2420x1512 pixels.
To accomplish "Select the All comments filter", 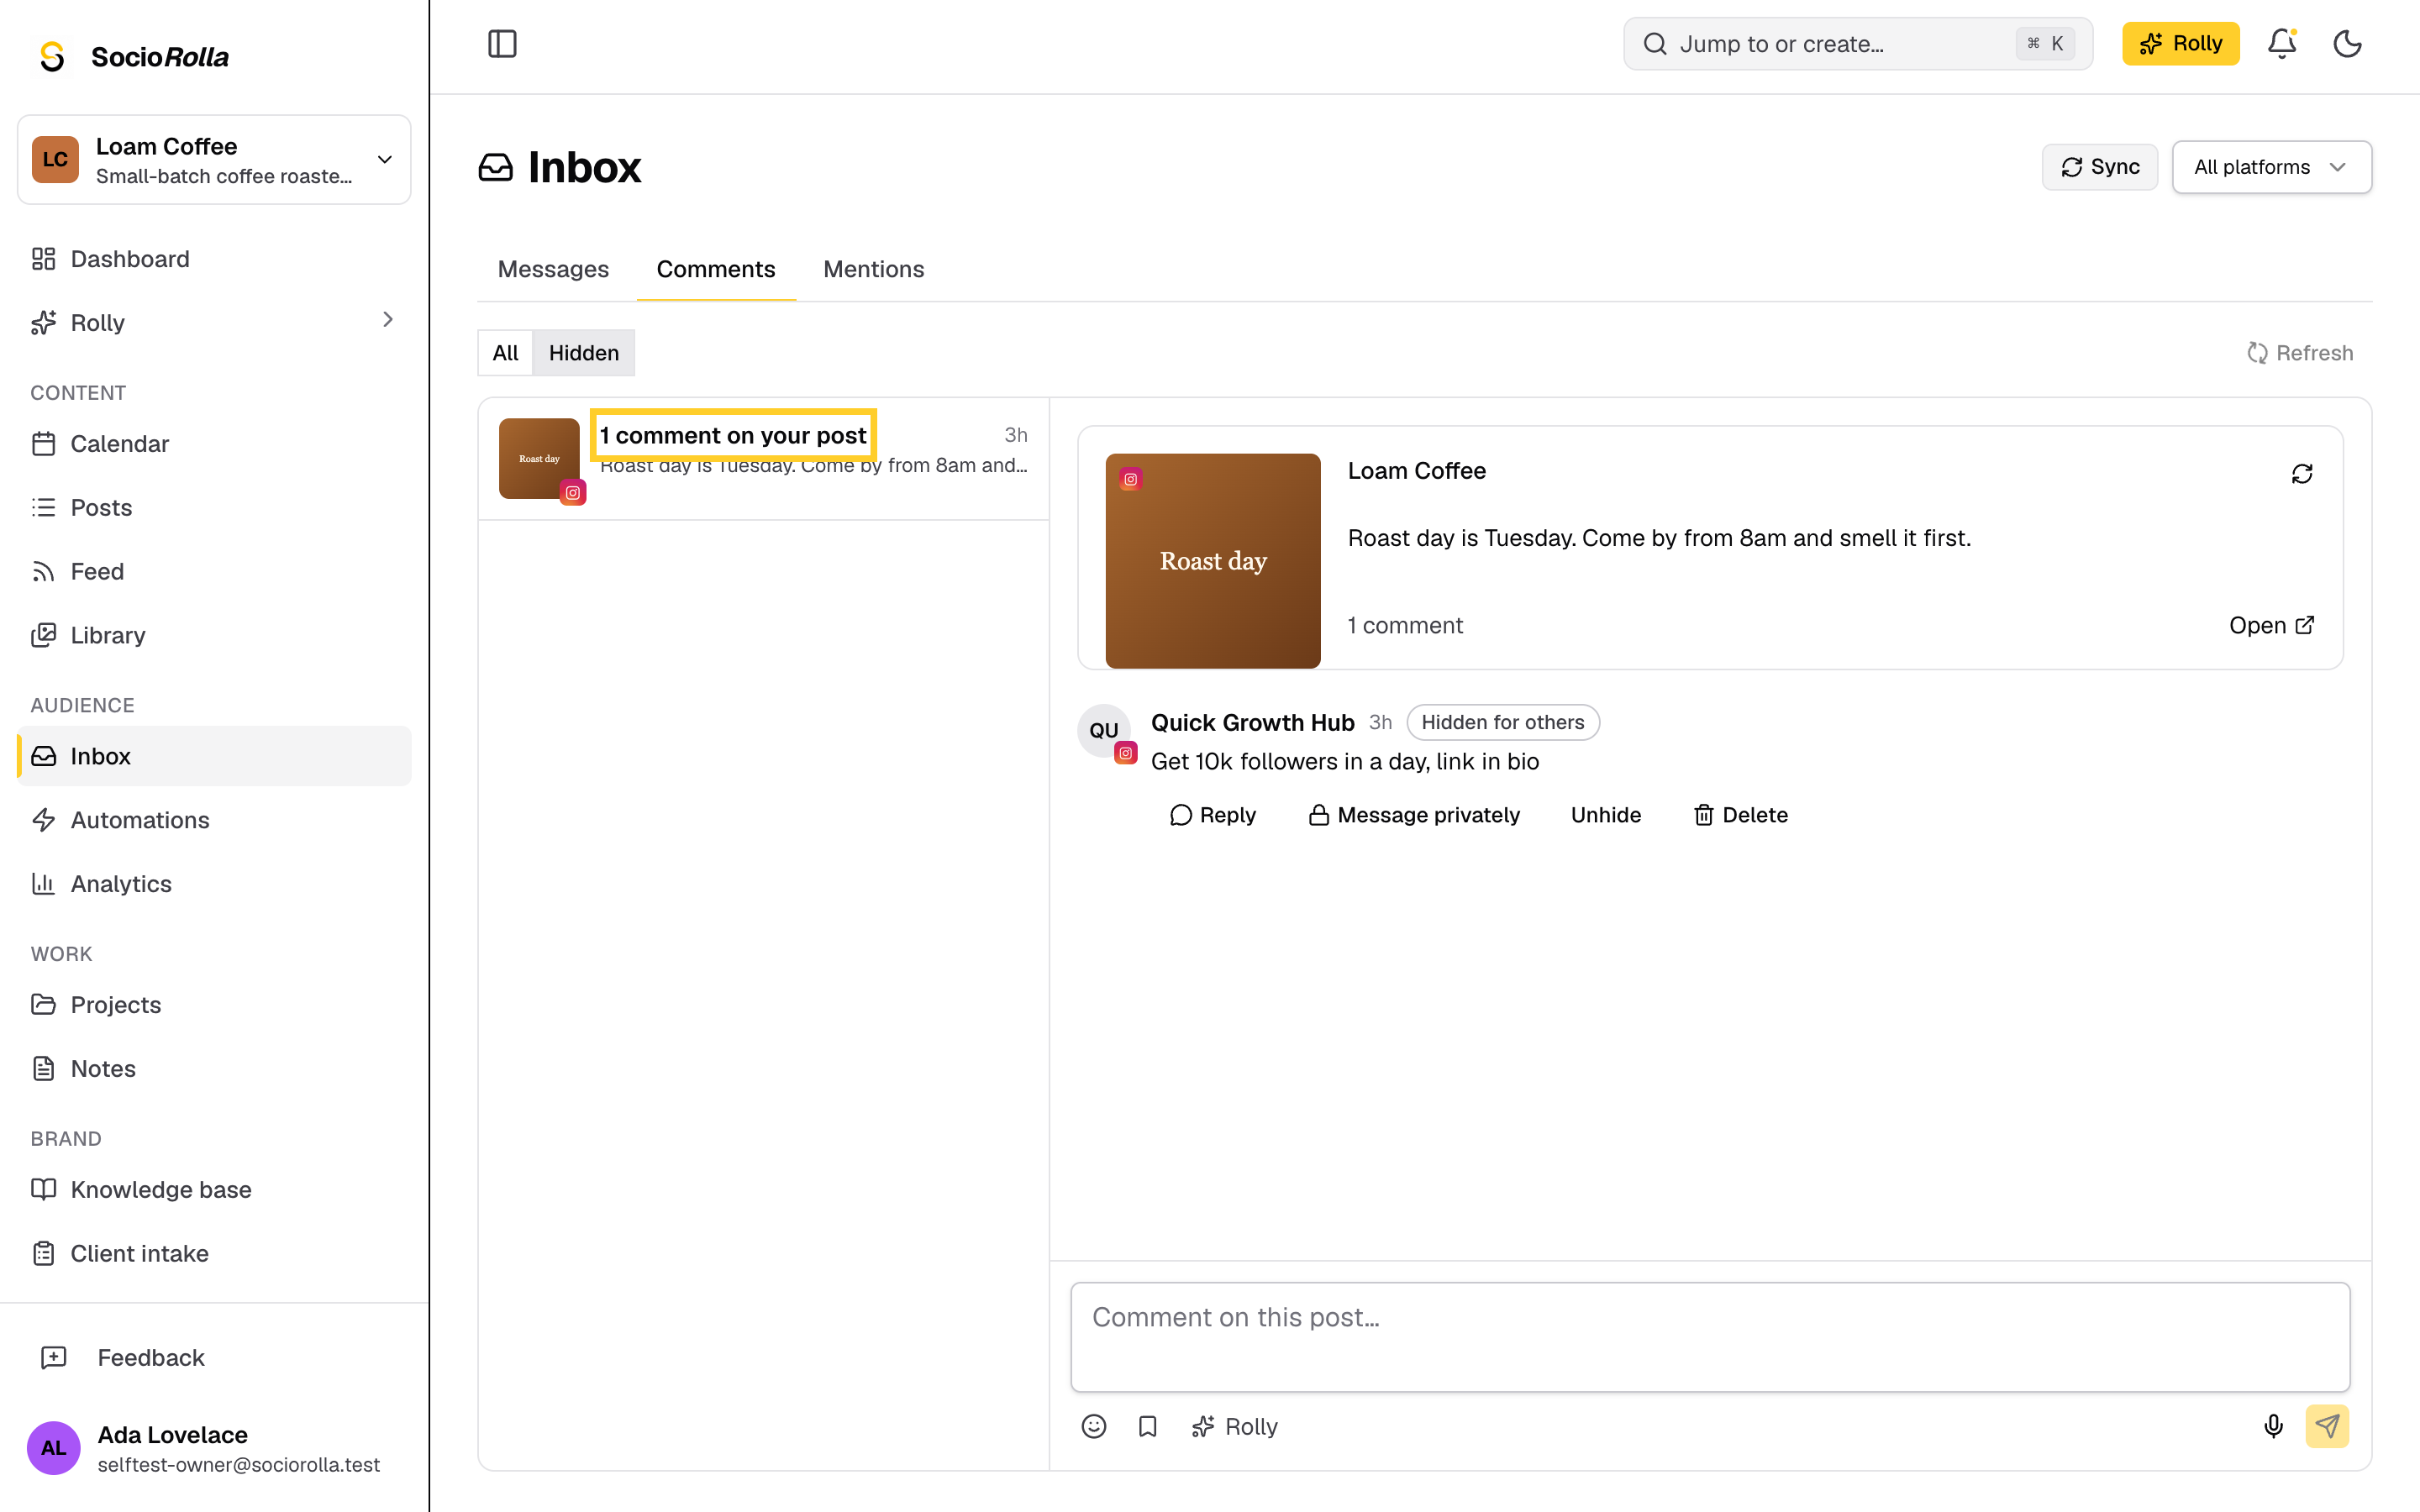I will 505,353.
